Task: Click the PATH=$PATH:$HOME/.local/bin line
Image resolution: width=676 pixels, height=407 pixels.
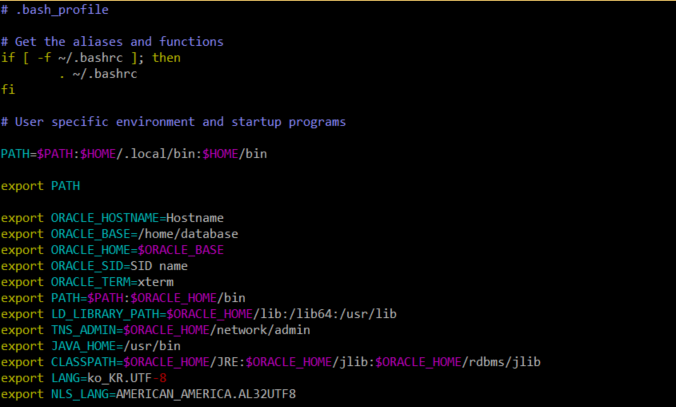Action: tap(134, 154)
